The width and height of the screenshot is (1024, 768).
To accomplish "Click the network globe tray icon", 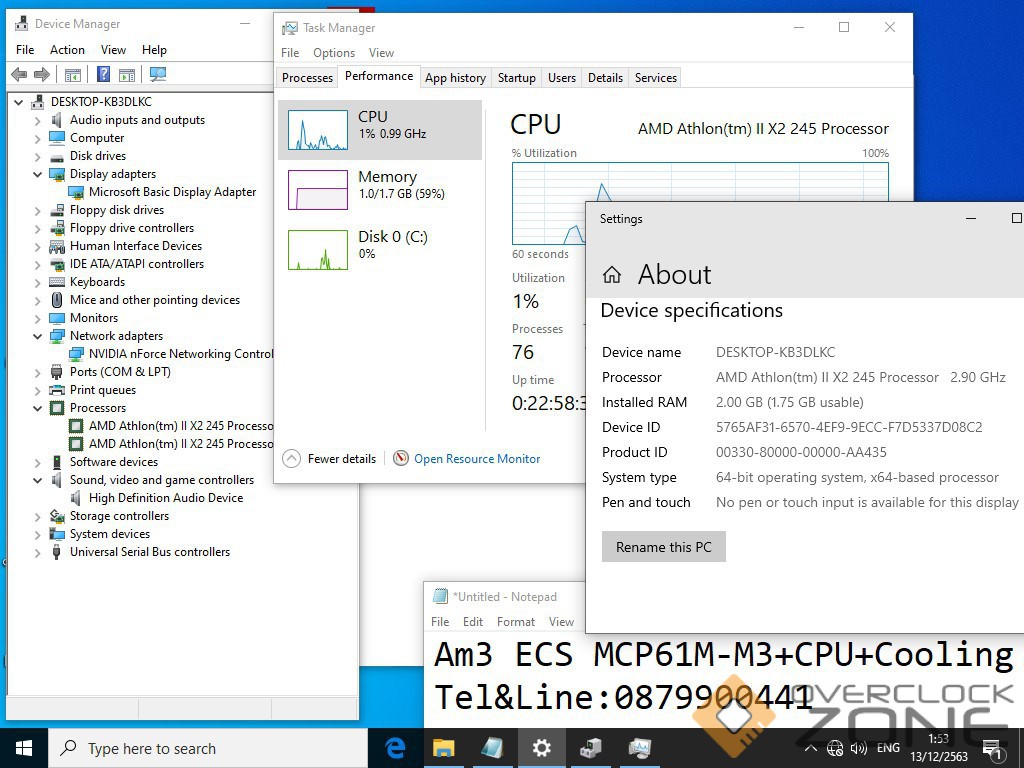I will pos(835,748).
